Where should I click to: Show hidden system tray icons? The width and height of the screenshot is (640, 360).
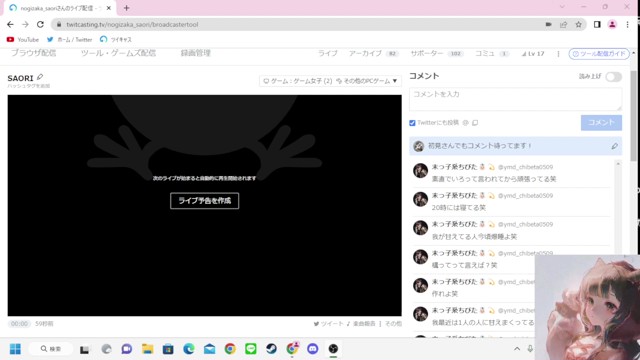tap(517, 349)
